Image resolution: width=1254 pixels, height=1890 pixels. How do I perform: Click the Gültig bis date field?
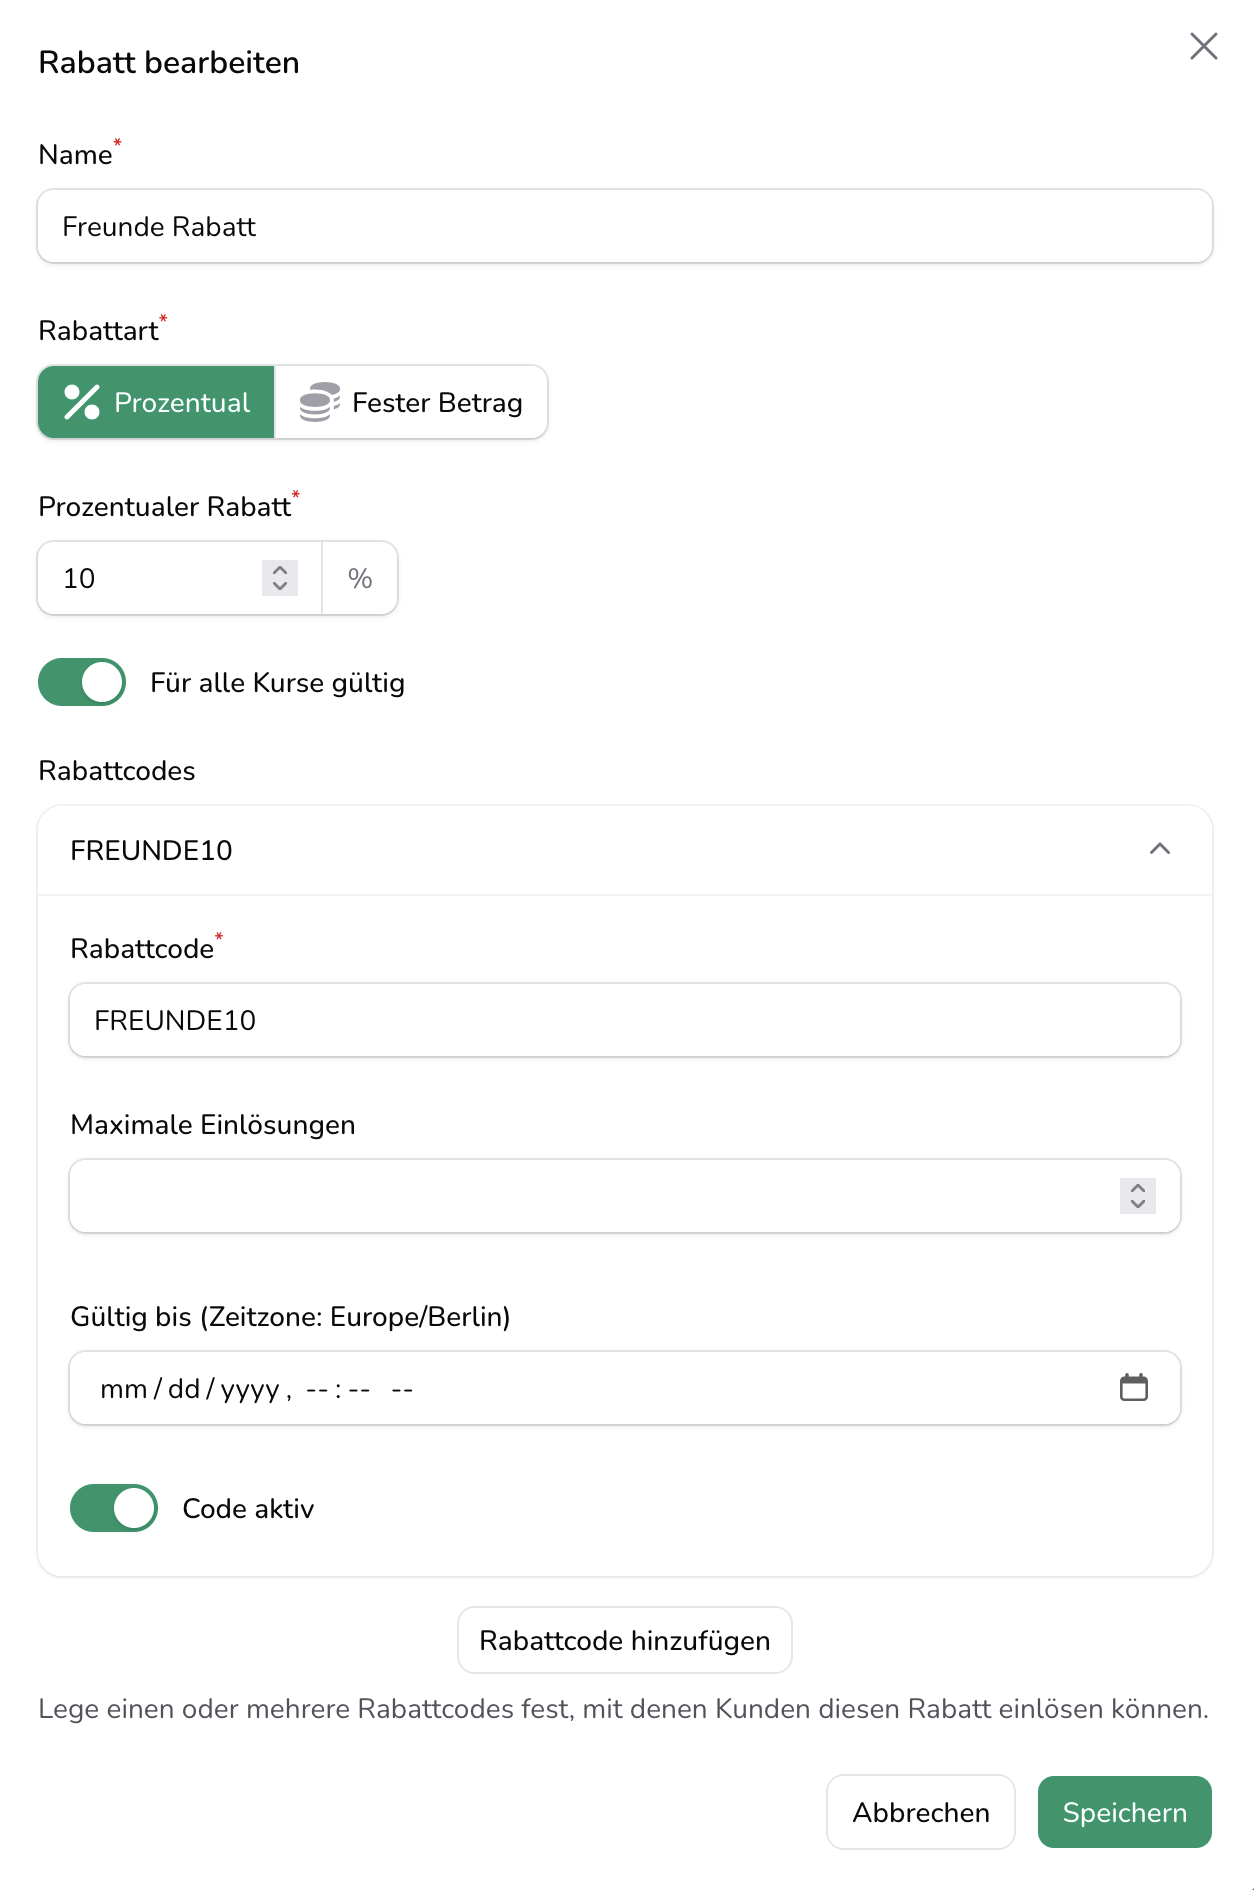coord(625,1388)
